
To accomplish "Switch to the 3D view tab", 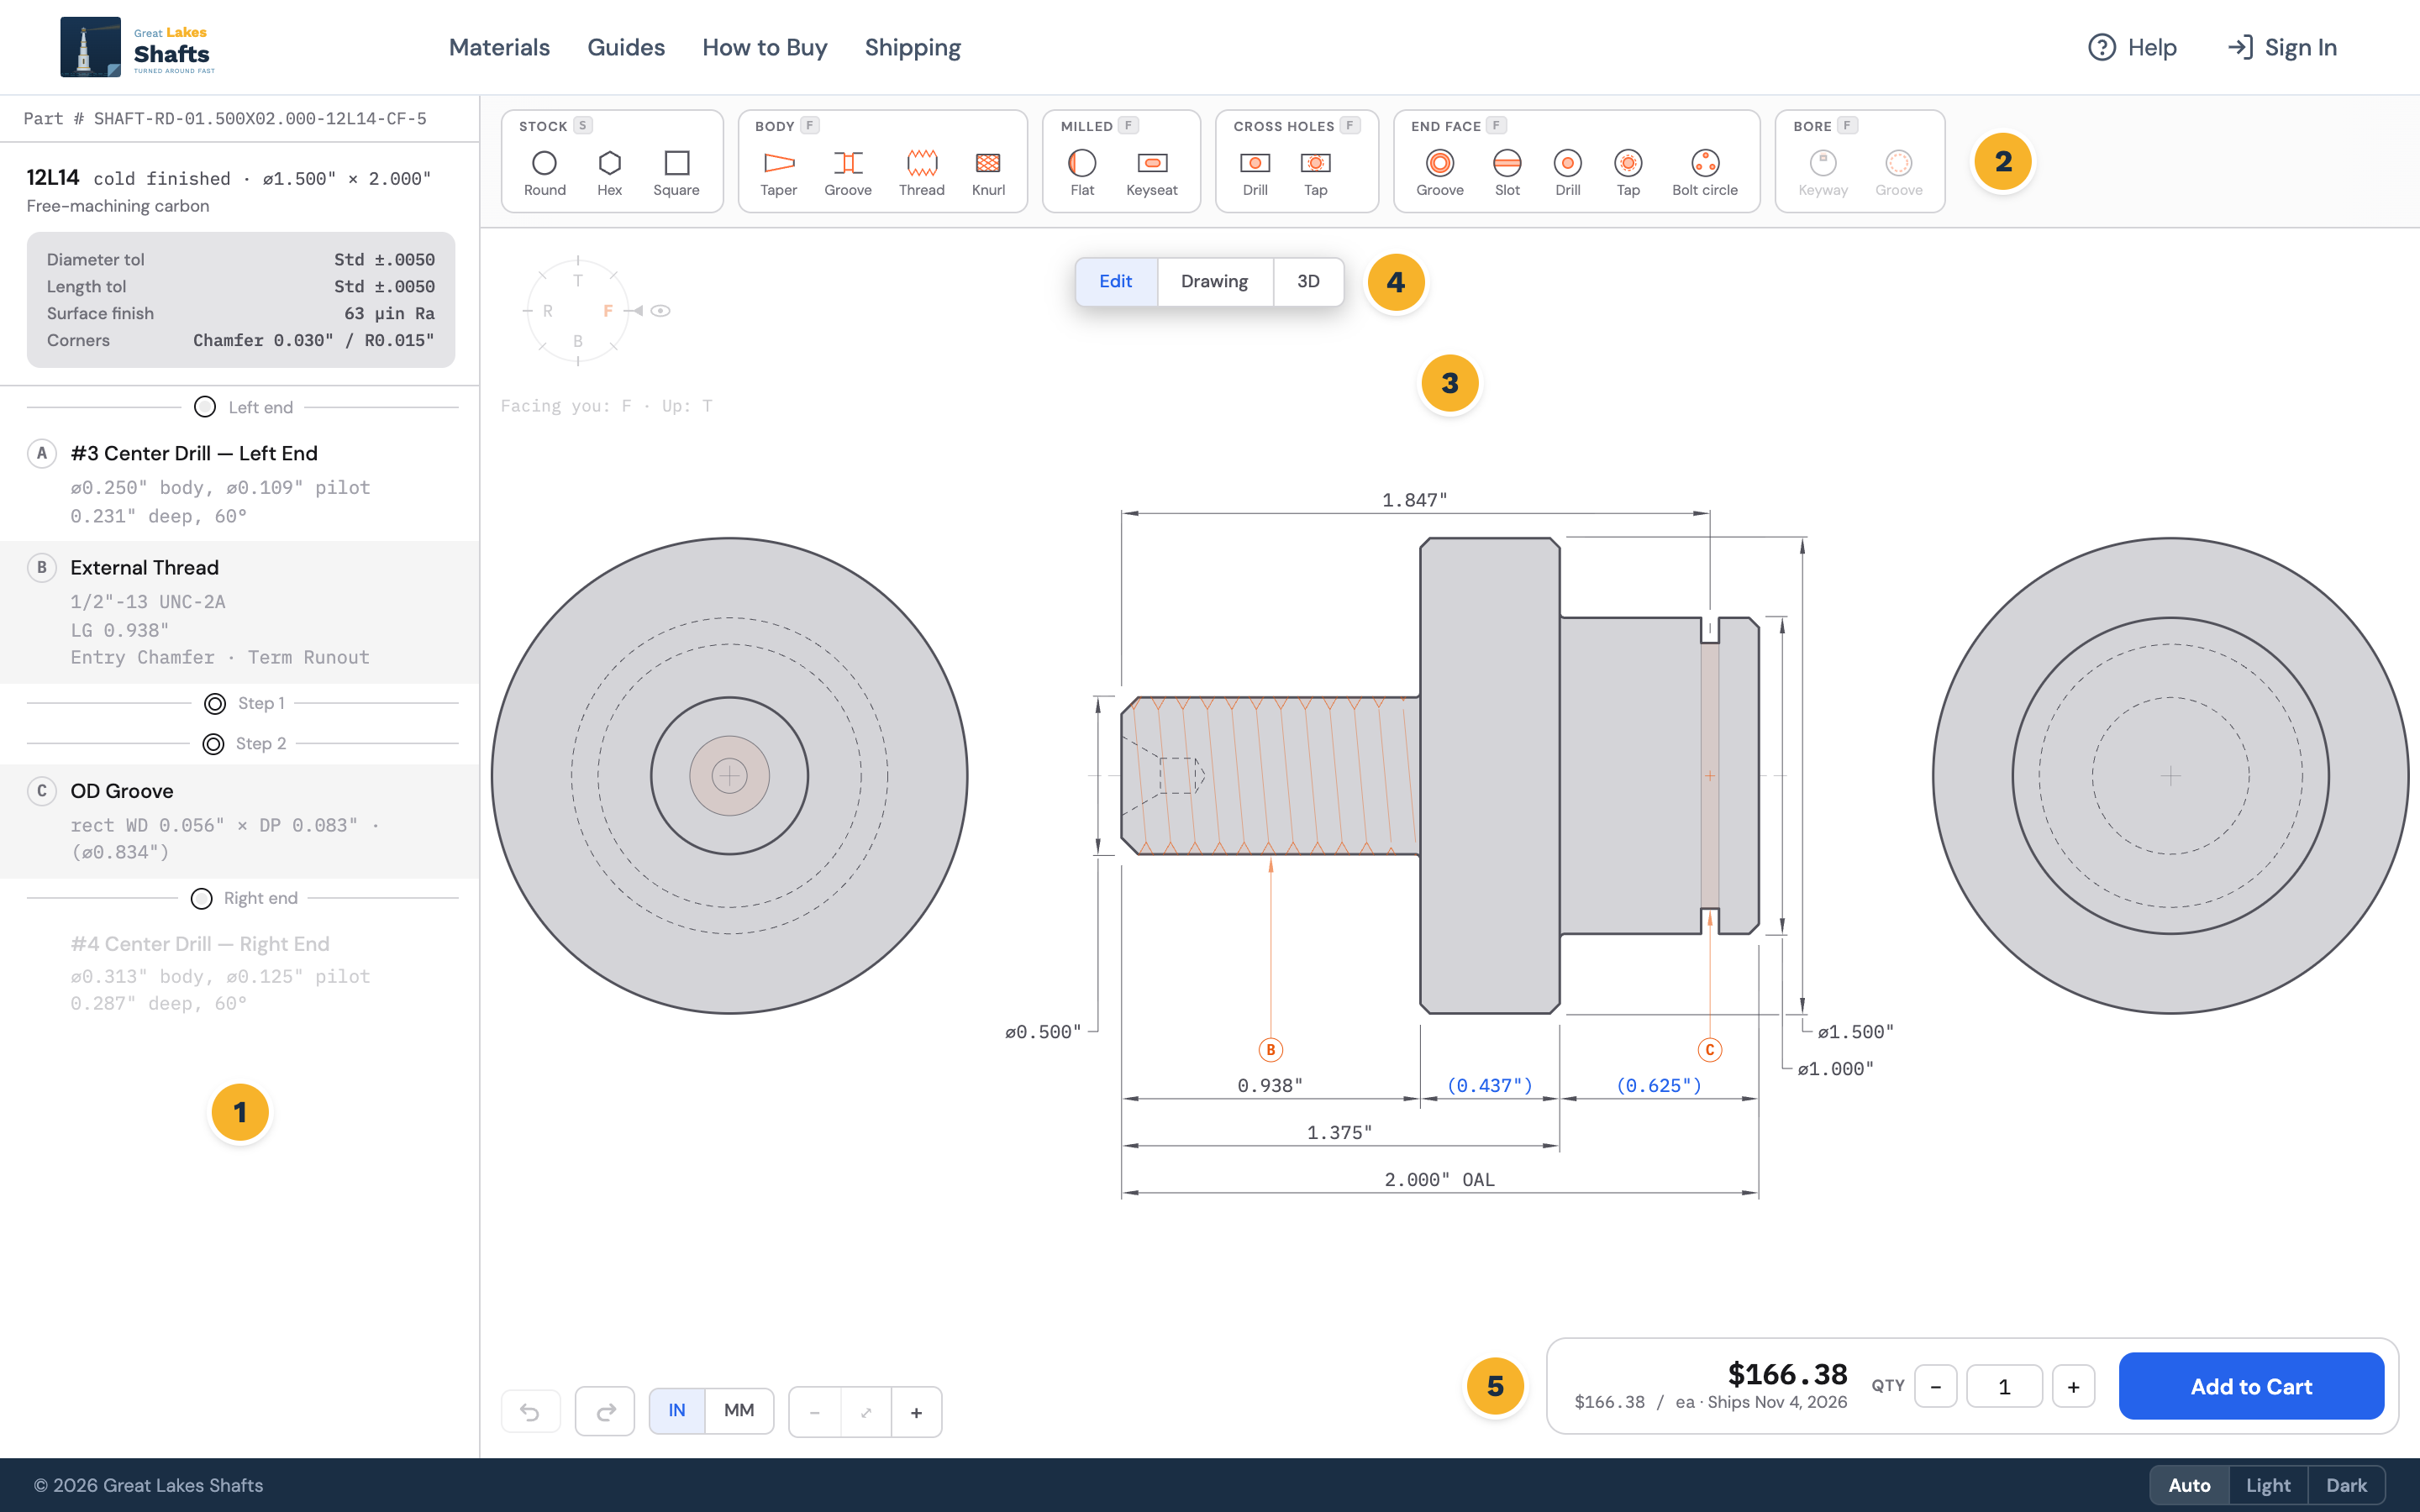I will click(x=1308, y=282).
